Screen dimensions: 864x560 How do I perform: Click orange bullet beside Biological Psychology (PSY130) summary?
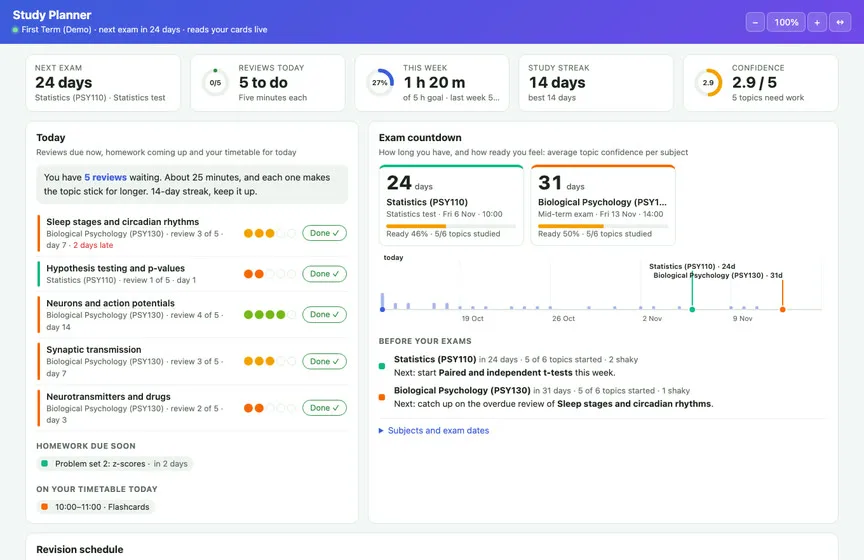[382, 397]
